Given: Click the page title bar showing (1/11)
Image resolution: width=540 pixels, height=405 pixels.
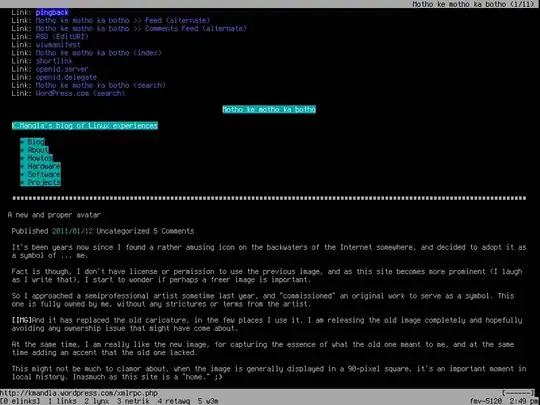Looking at the screenshot, I should tap(474, 4).
